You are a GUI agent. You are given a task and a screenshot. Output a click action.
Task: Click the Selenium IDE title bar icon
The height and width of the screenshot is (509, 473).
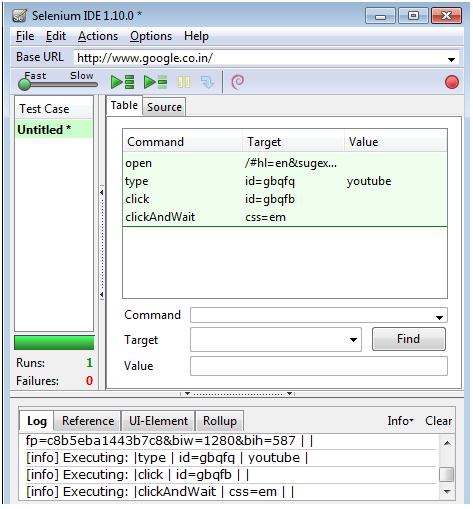19,16
